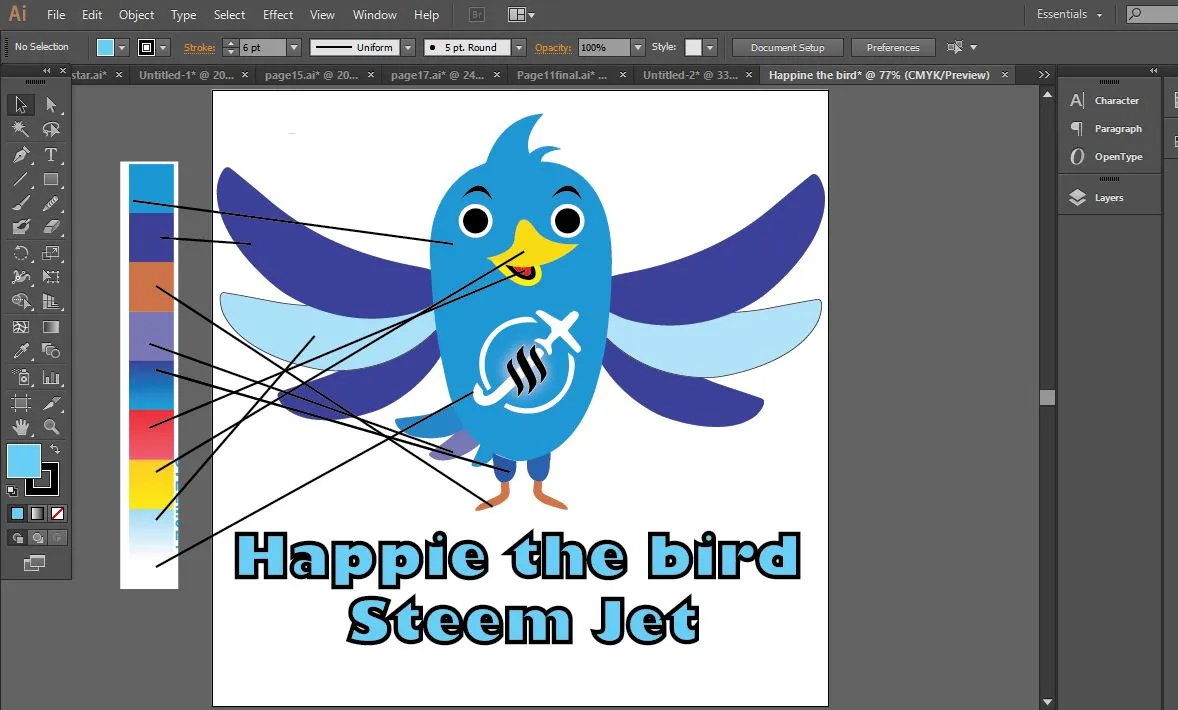Enable Draw Inside mode
This screenshot has width=1178, height=710.
57,538
